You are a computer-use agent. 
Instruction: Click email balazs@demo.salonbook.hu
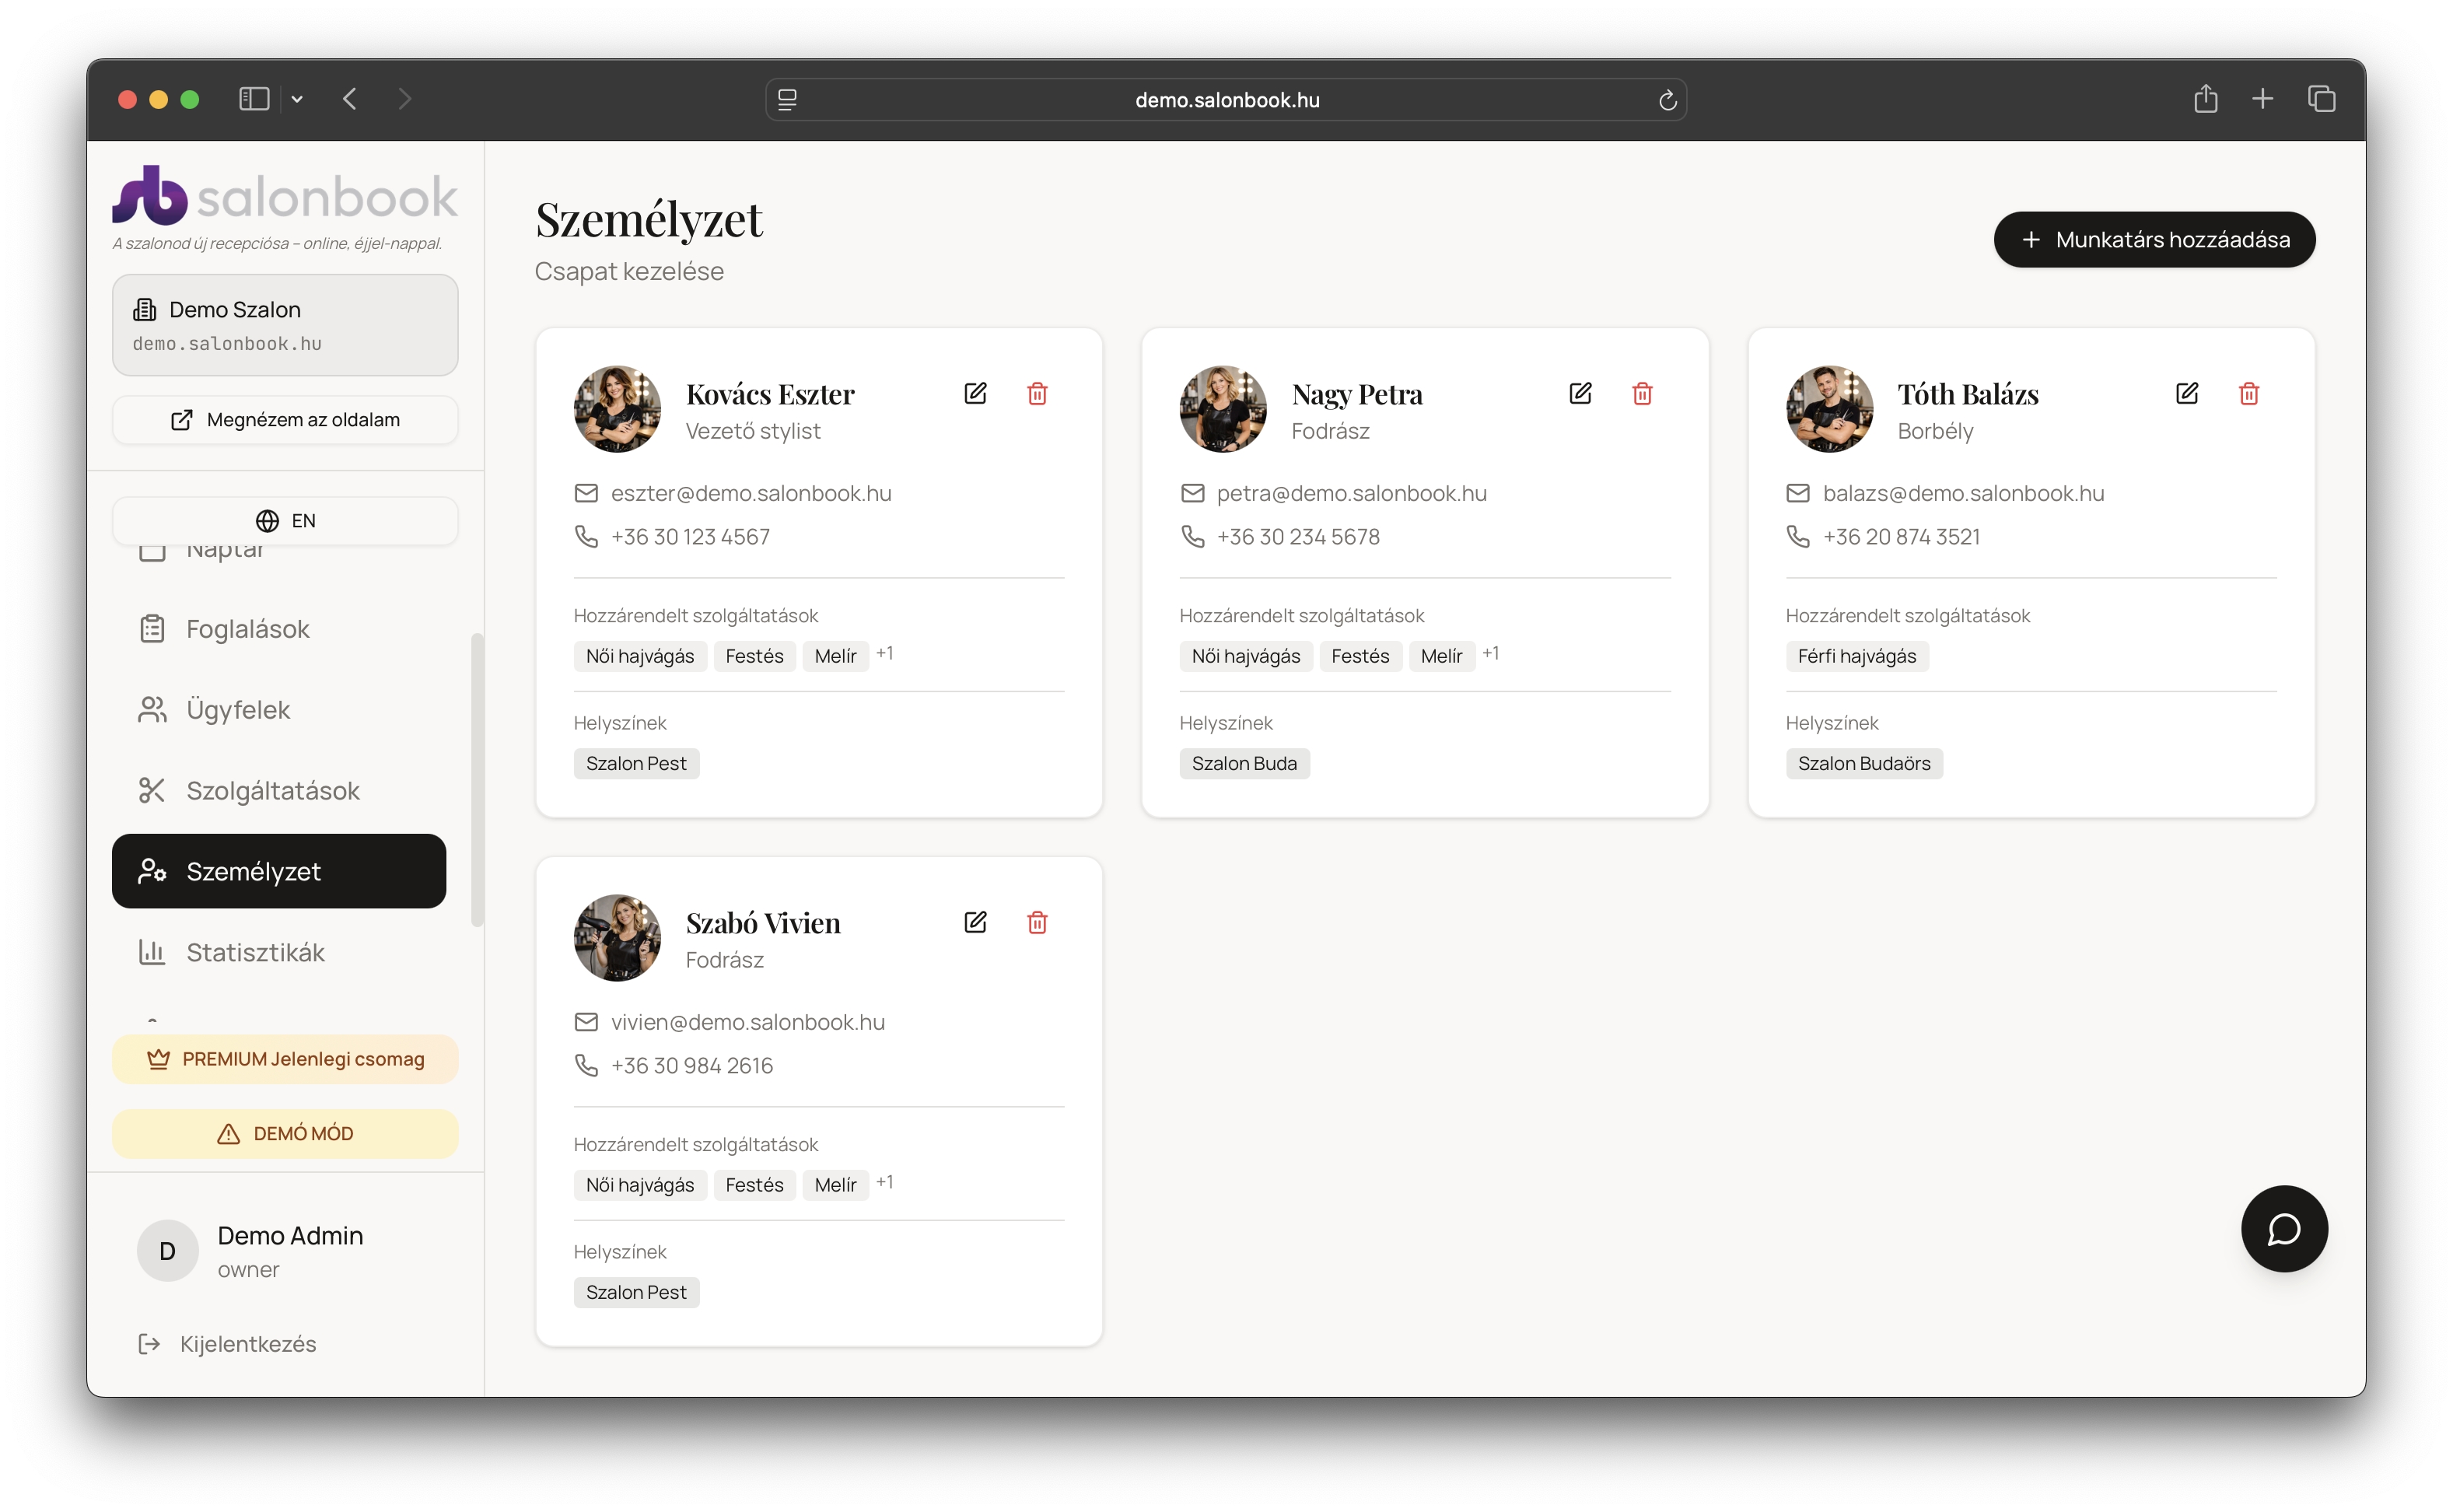tap(1963, 493)
